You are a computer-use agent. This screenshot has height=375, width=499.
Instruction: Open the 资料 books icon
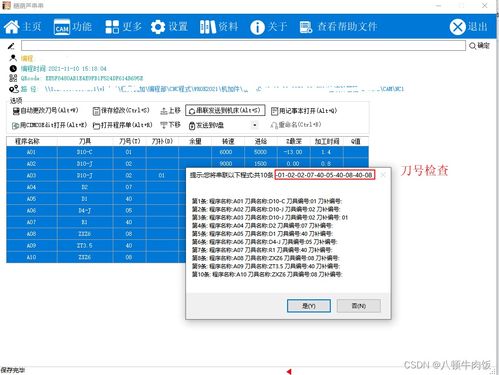tap(208, 27)
